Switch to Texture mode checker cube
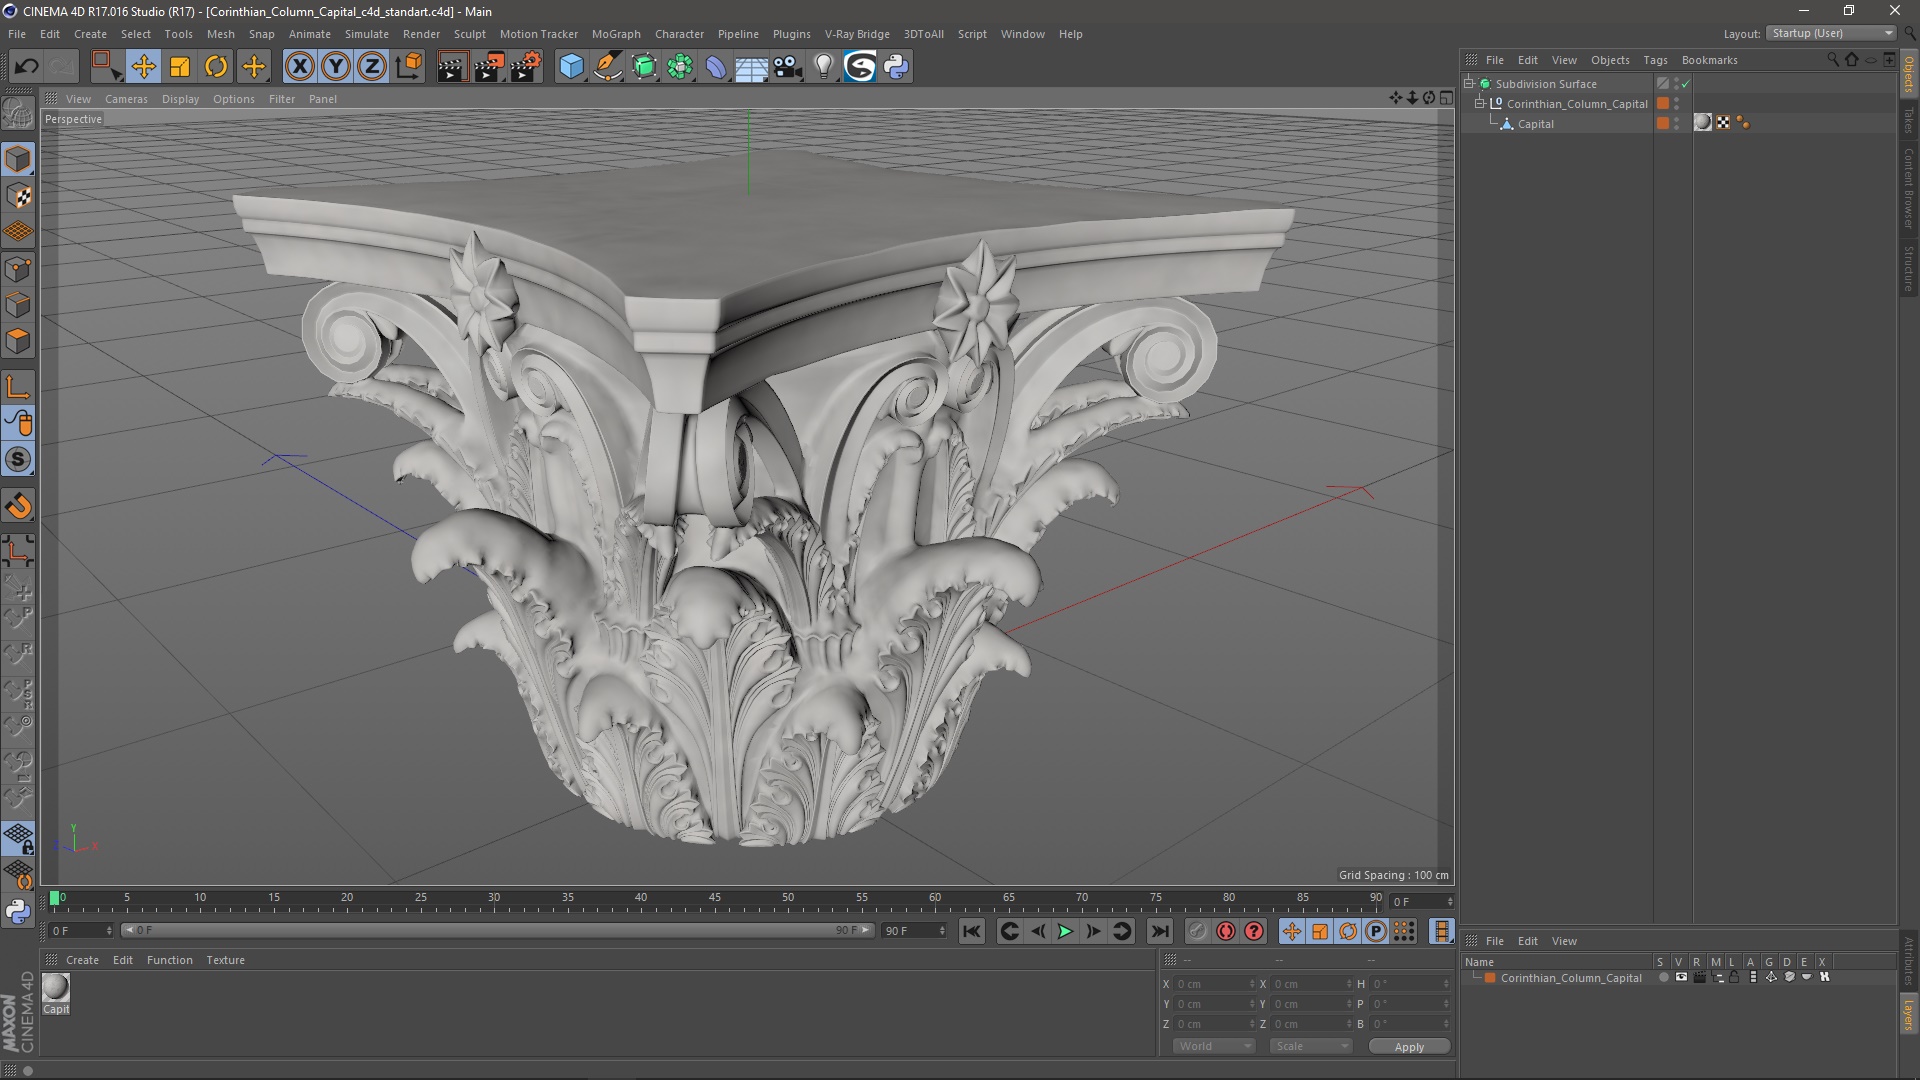The image size is (1920, 1080). click(x=18, y=196)
